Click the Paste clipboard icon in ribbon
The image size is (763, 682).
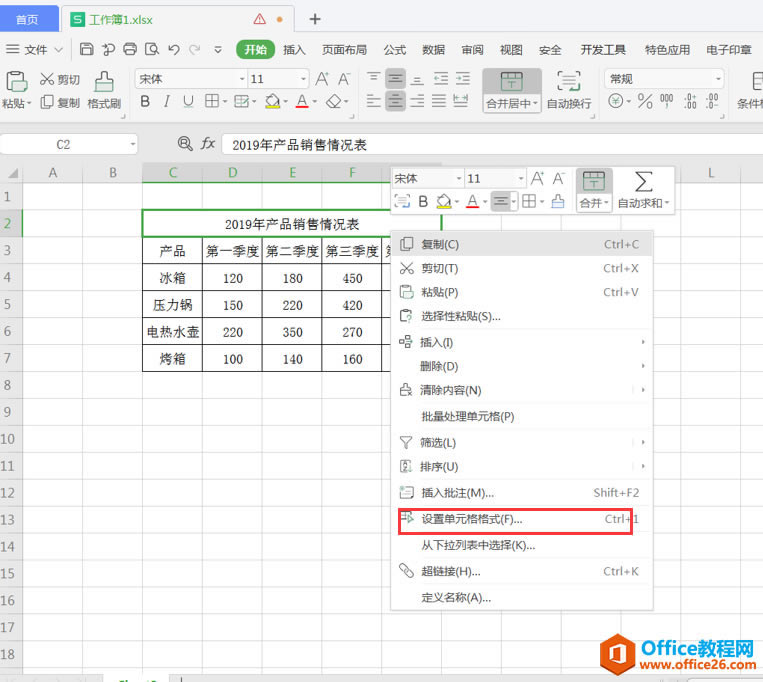tap(16, 82)
